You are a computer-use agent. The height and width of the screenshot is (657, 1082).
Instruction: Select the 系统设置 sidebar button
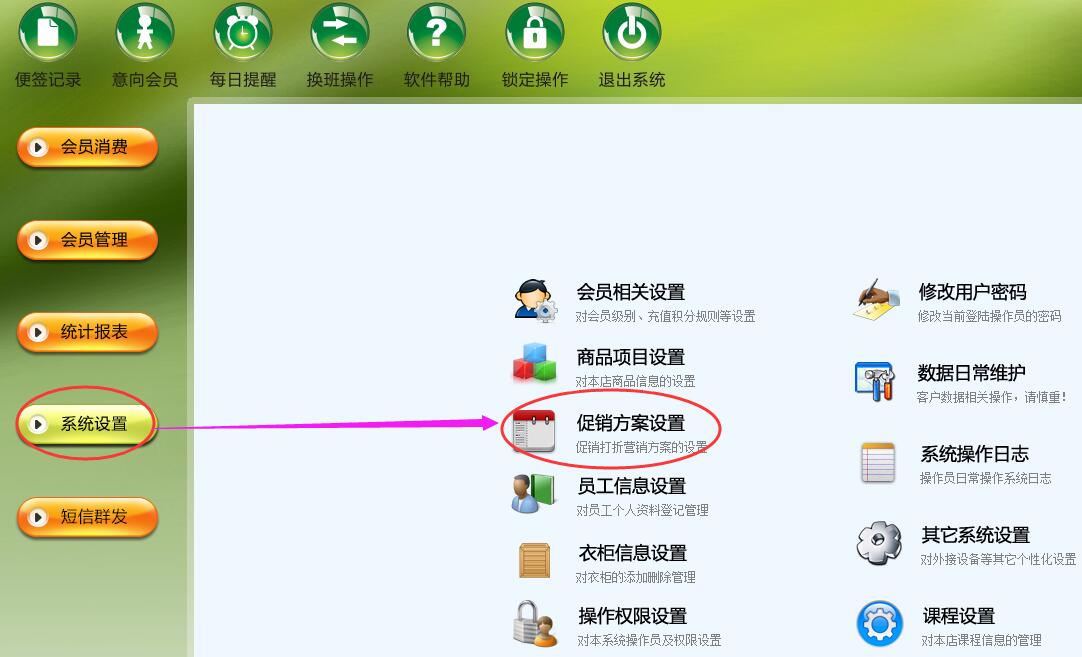point(88,424)
